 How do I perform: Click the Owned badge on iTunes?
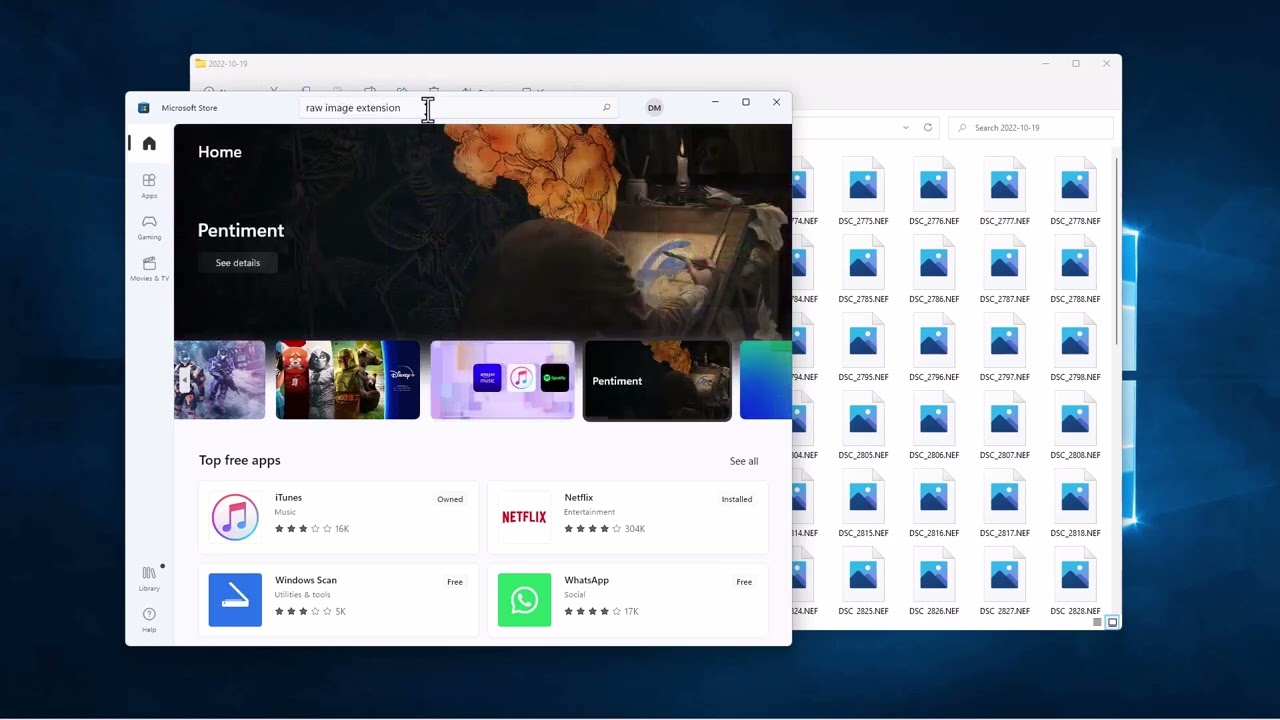point(450,499)
